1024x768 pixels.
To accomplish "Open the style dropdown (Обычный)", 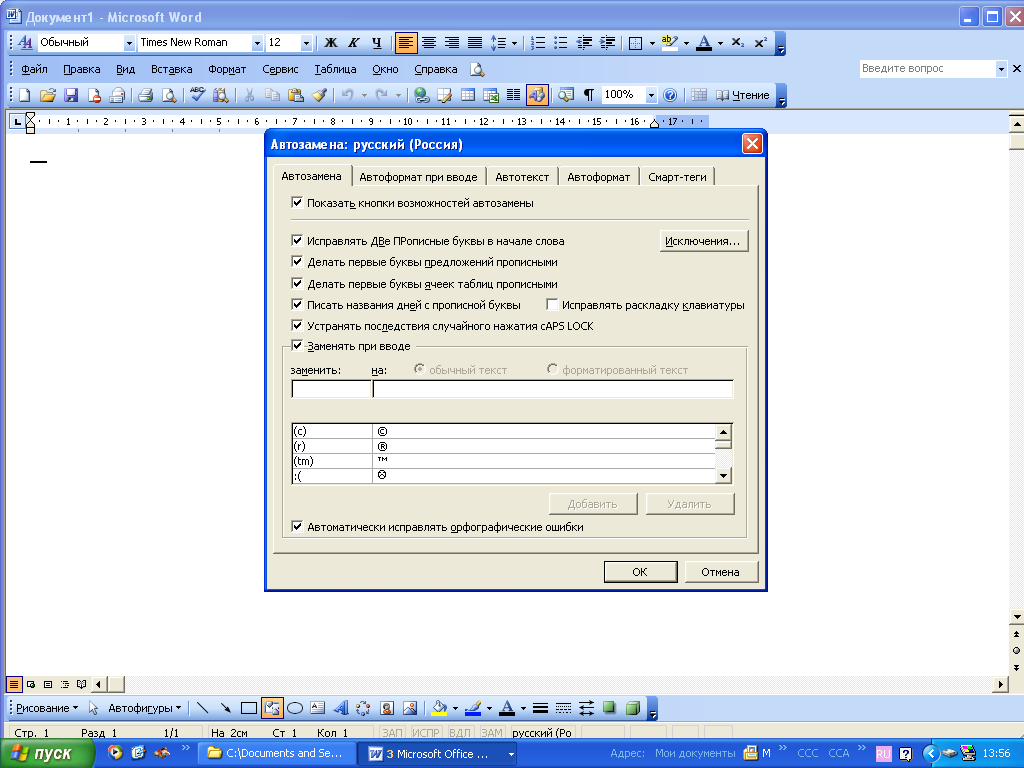I will pos(129,43).
